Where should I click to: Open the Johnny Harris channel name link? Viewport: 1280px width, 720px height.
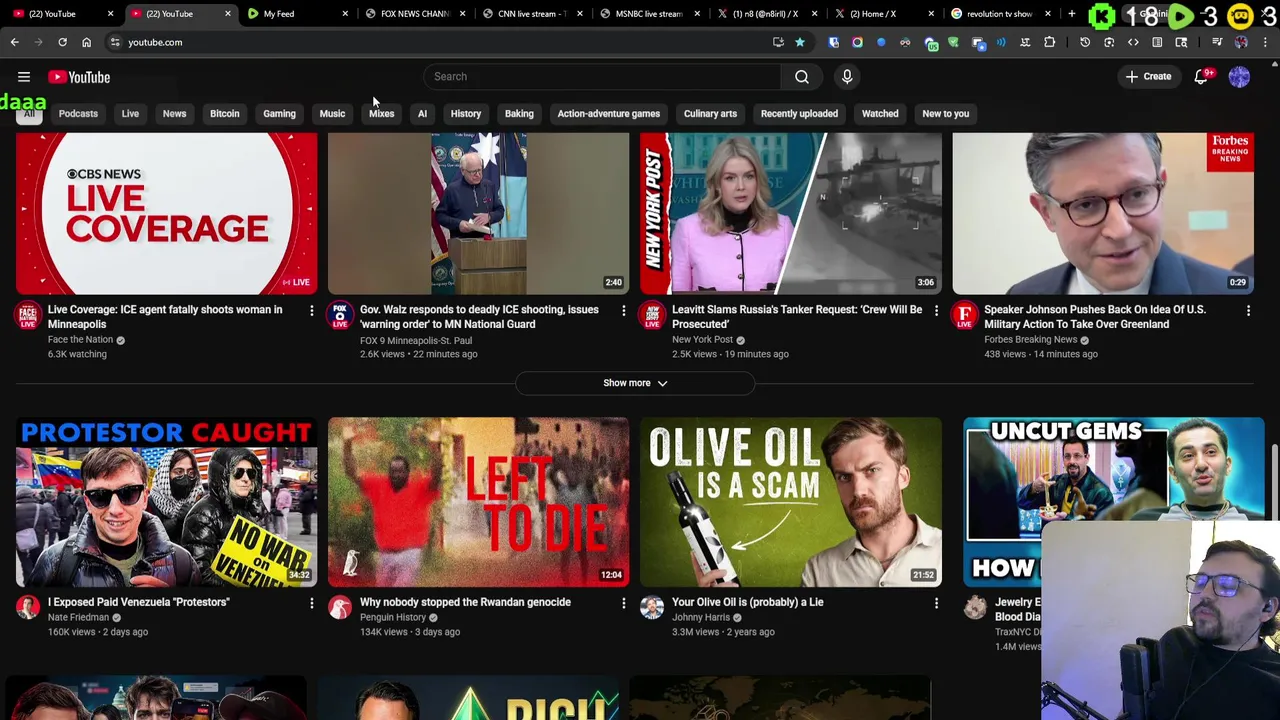pyautogui.click(x=701, y=617)
